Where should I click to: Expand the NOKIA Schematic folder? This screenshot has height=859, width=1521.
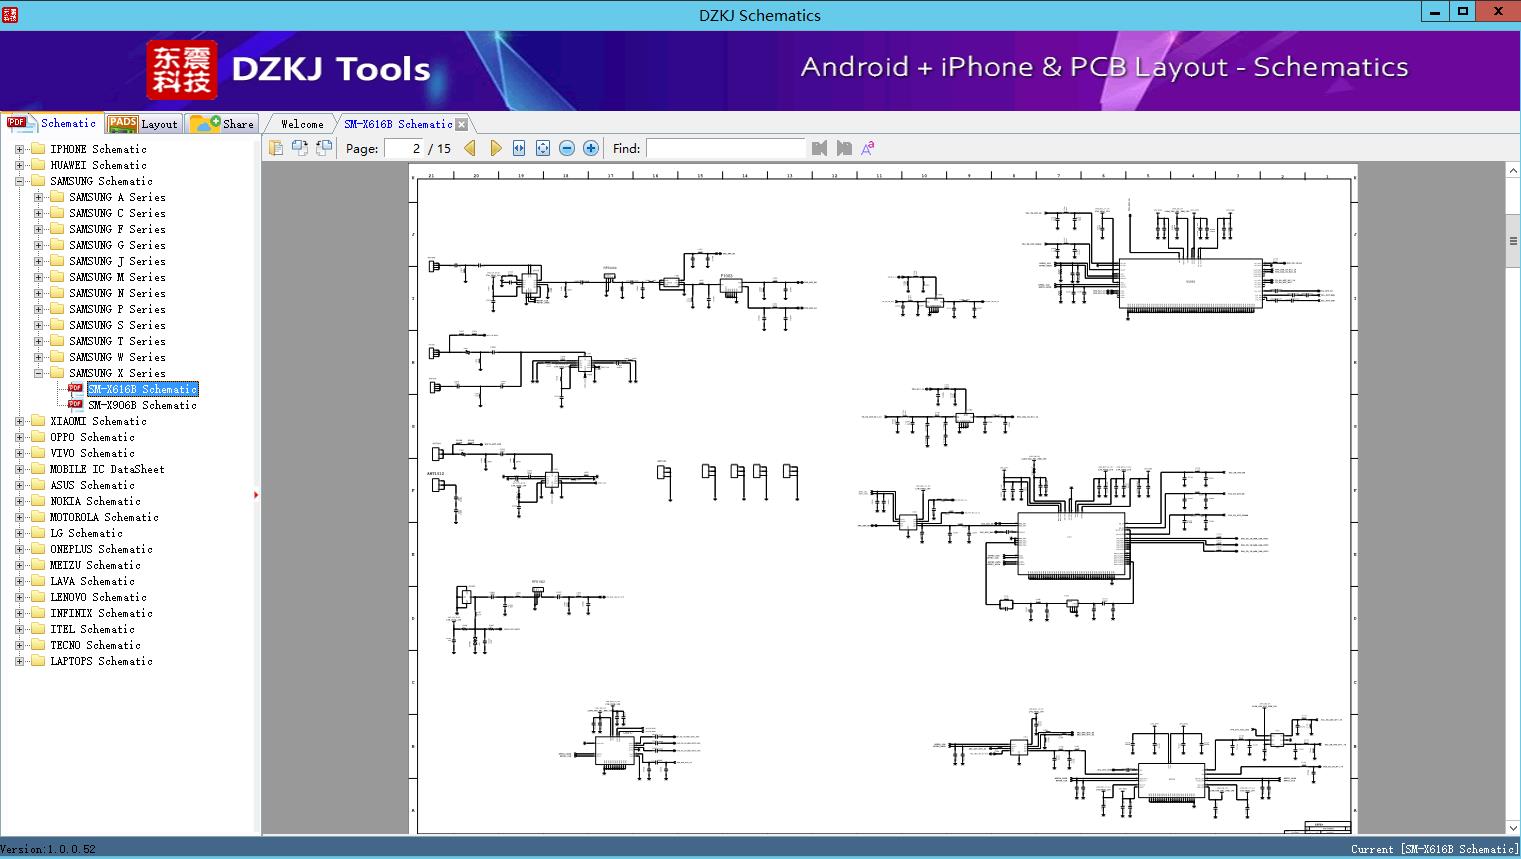[x=19, y=501]
